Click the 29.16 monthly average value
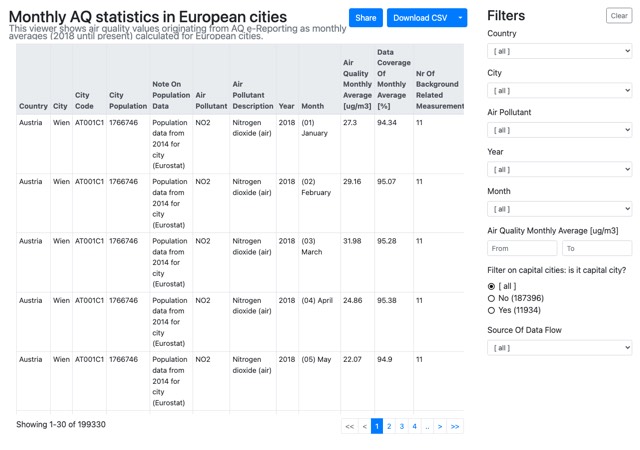Screen dimensions: 640x450 coord(352,181)
